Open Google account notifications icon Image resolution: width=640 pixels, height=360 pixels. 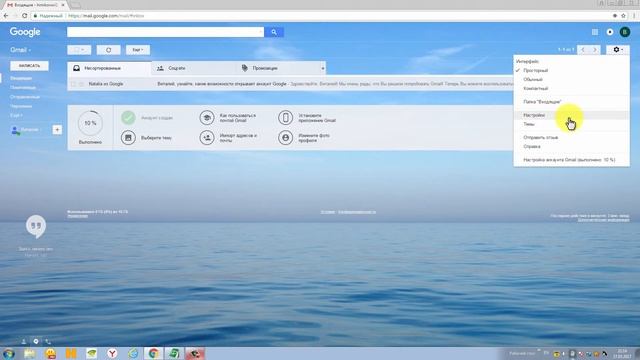[610, 32]
